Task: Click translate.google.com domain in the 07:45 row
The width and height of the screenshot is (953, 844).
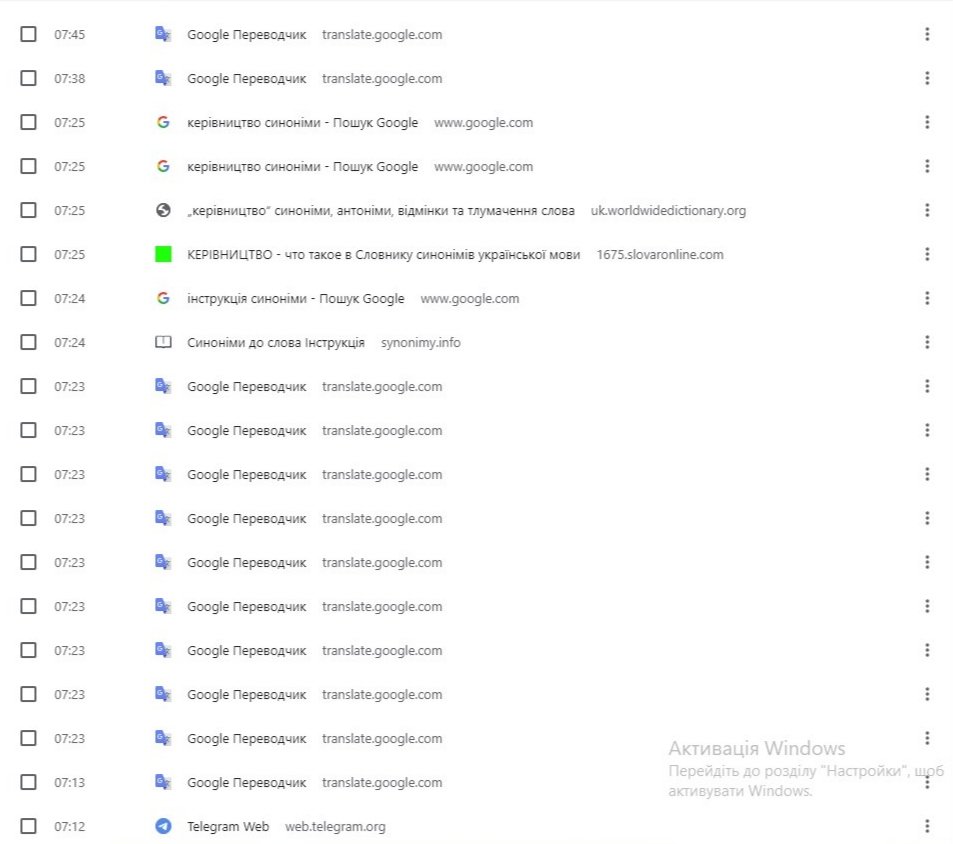Action: (x=382, y=35)
